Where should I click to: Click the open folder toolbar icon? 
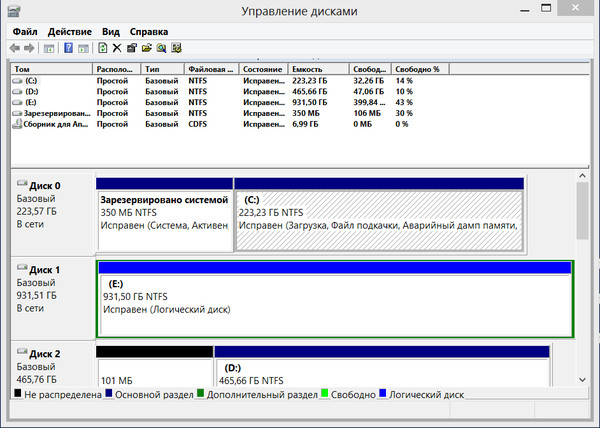(x=147, y=47)
